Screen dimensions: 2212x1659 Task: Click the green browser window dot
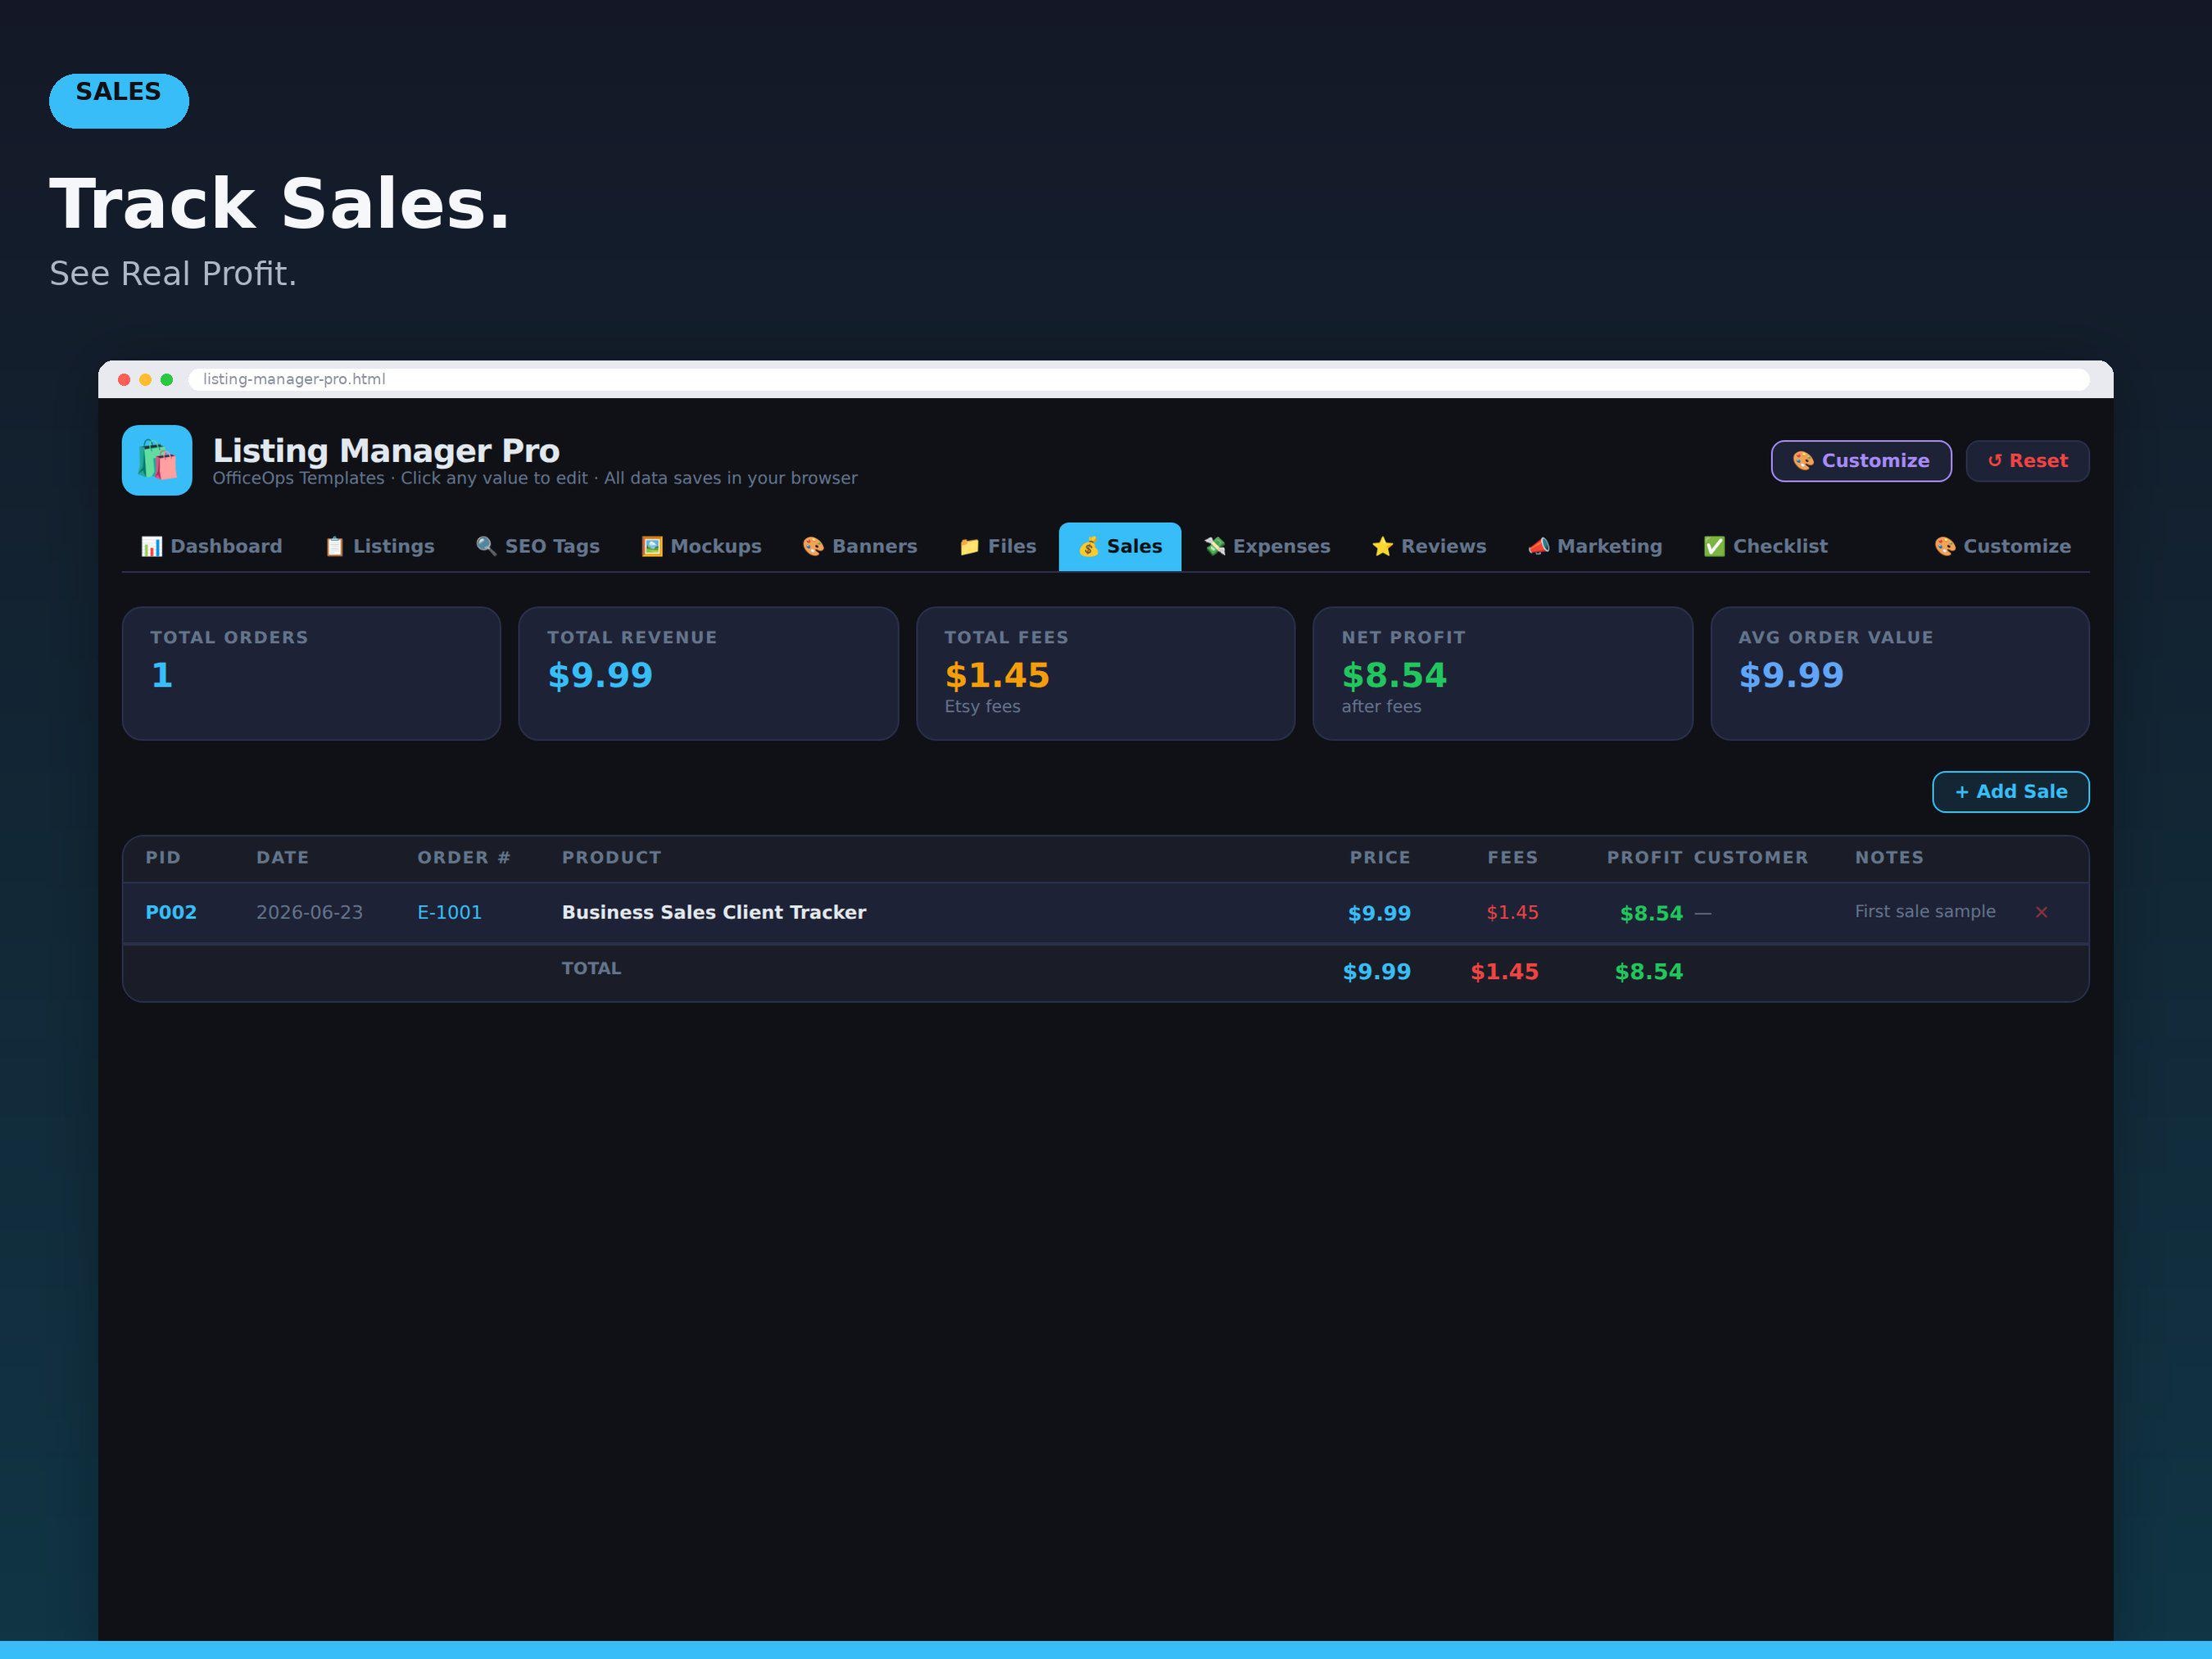click(167, 379)
